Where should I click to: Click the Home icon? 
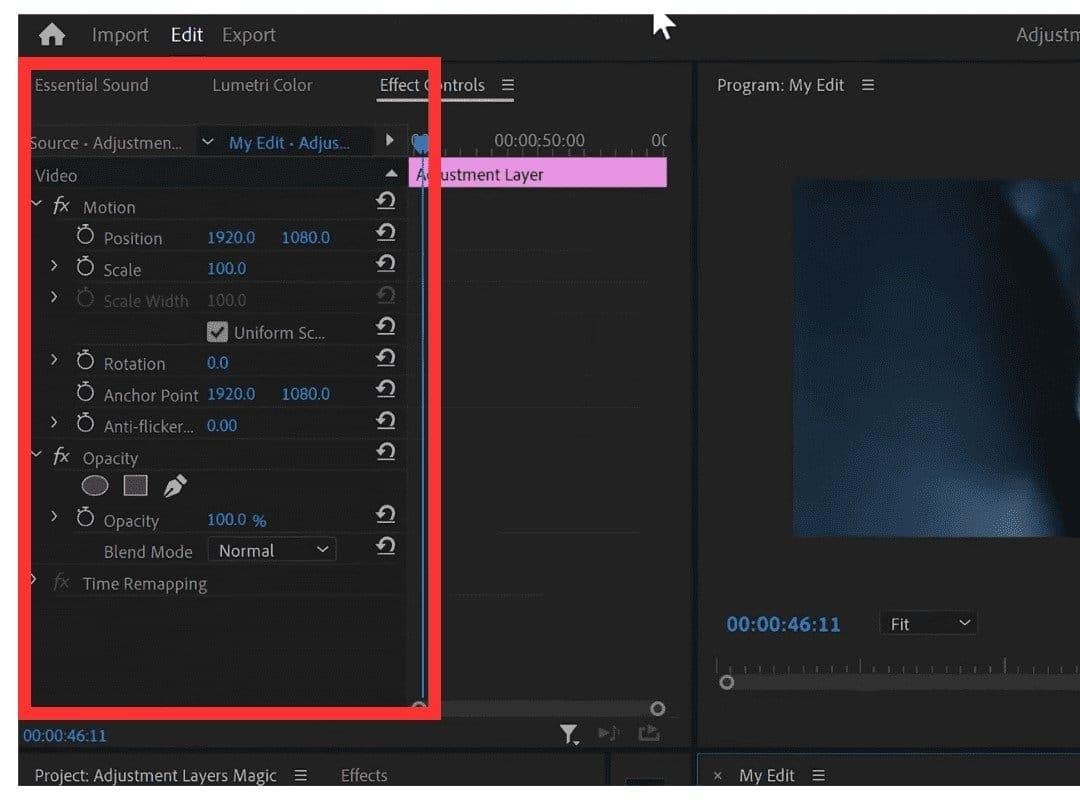coord(51,35)
